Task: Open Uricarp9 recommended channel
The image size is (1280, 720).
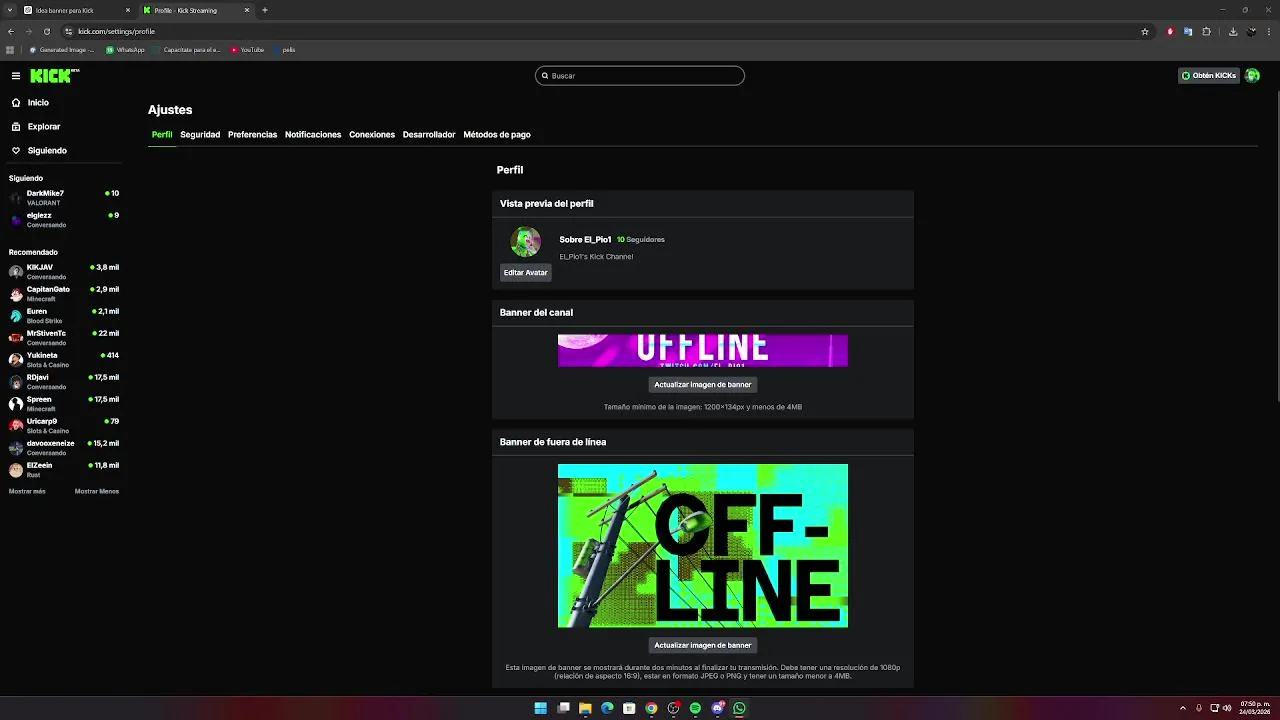Action: (x=64, y=425)
